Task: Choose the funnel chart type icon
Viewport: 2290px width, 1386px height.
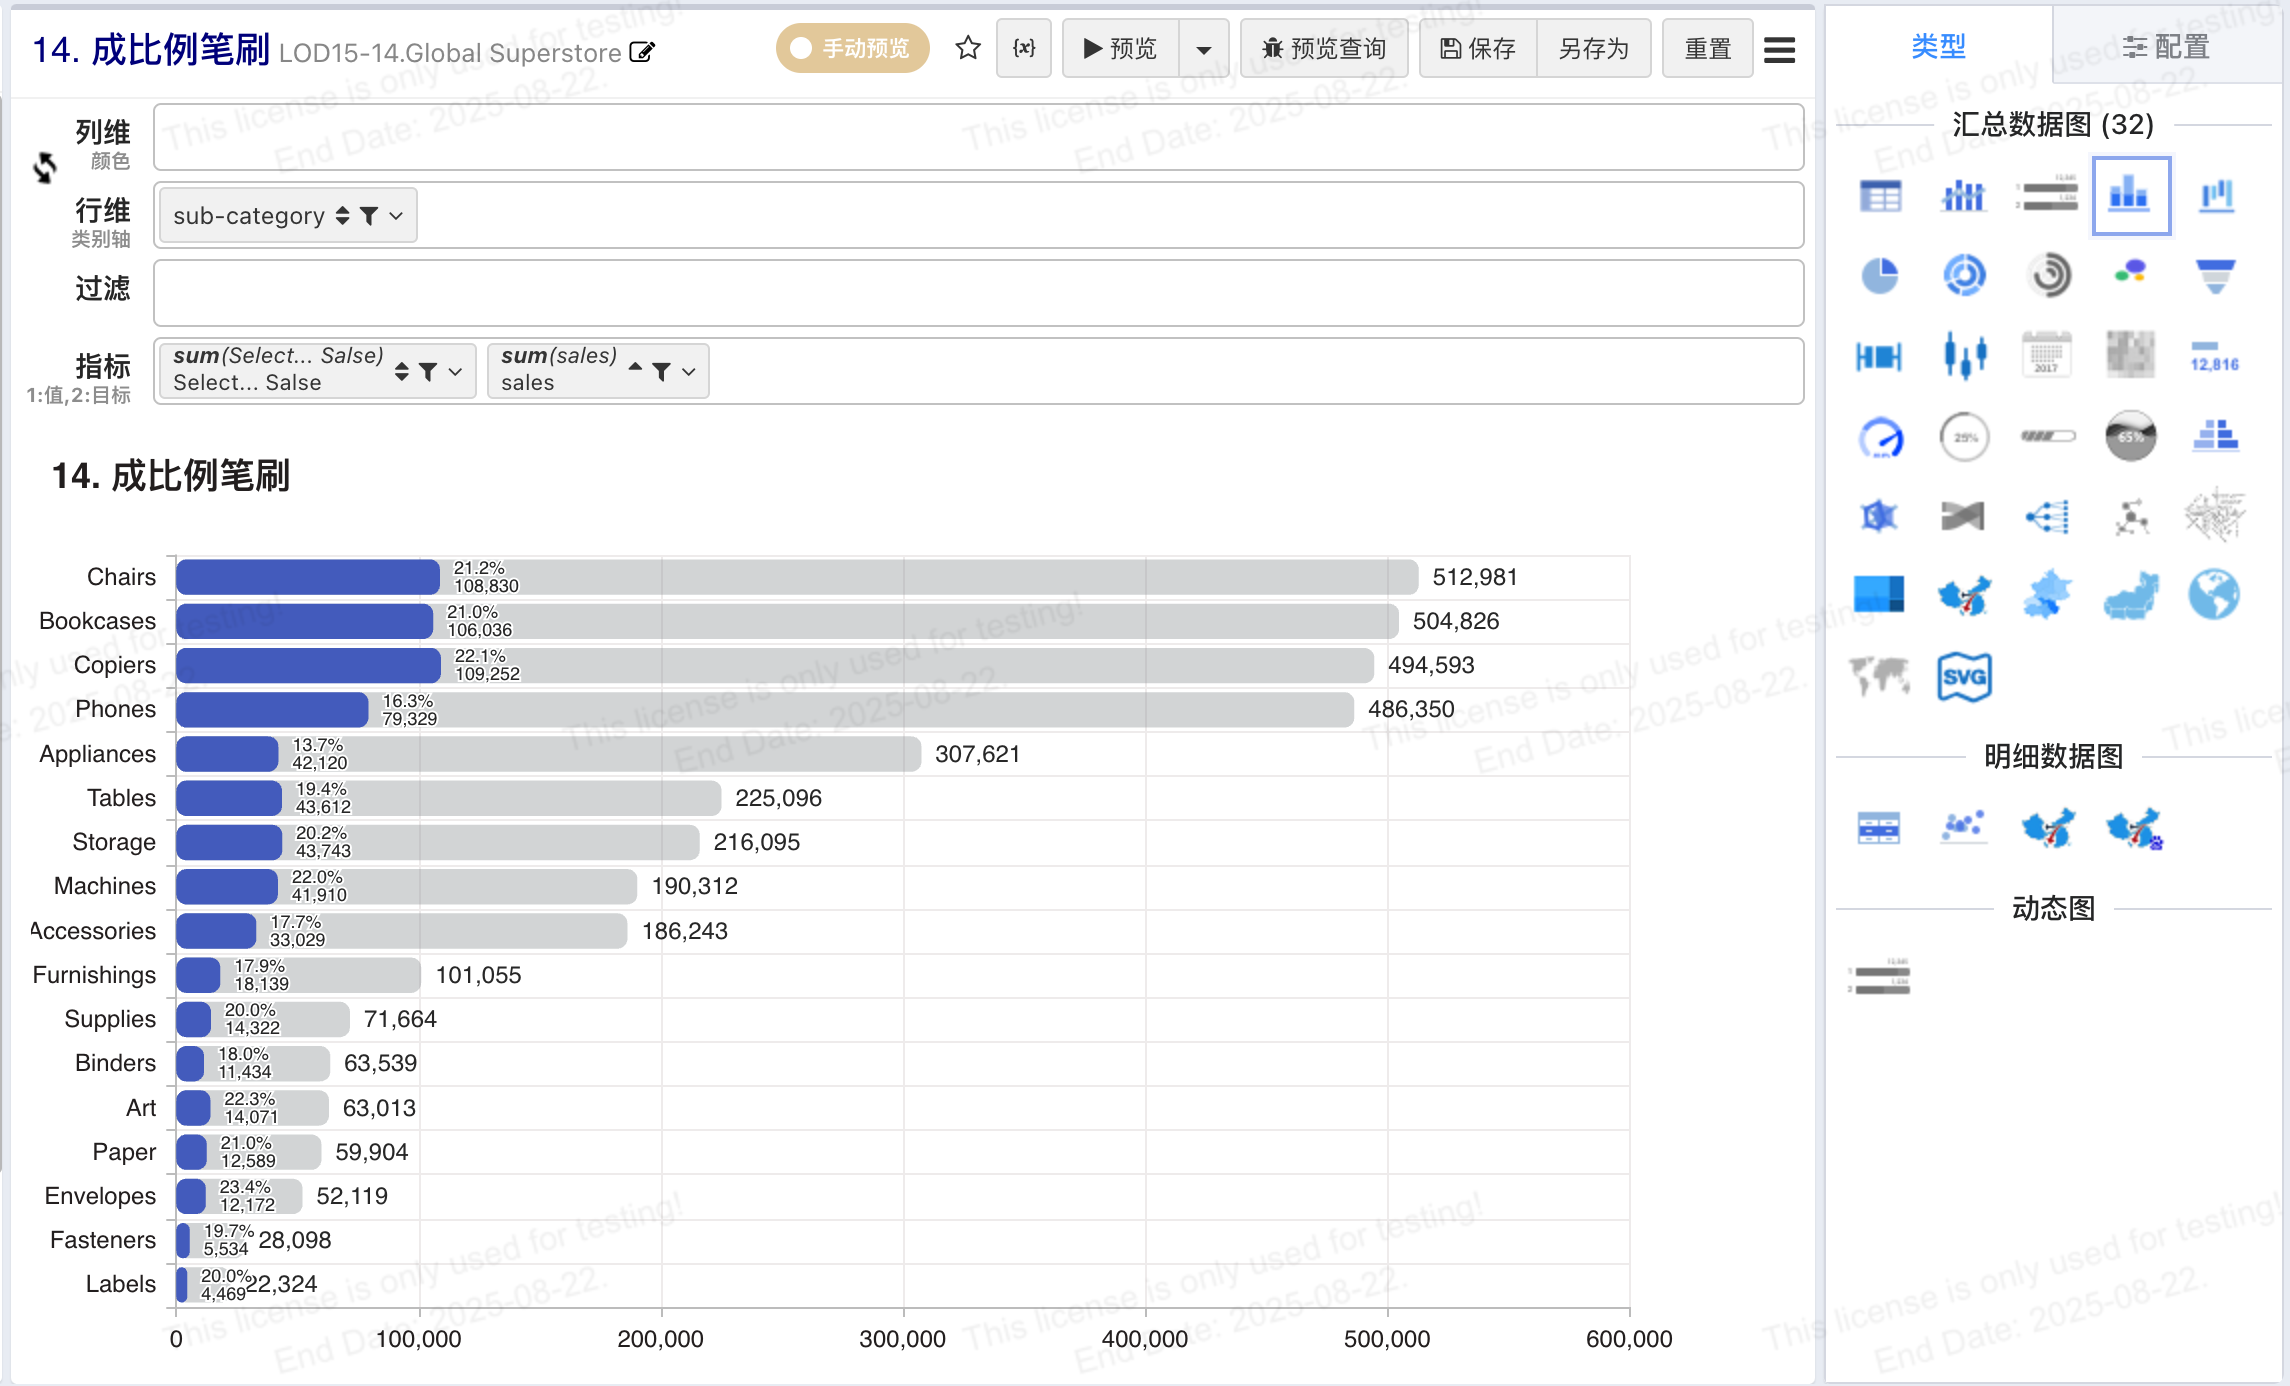Action: coord(2215,275)
